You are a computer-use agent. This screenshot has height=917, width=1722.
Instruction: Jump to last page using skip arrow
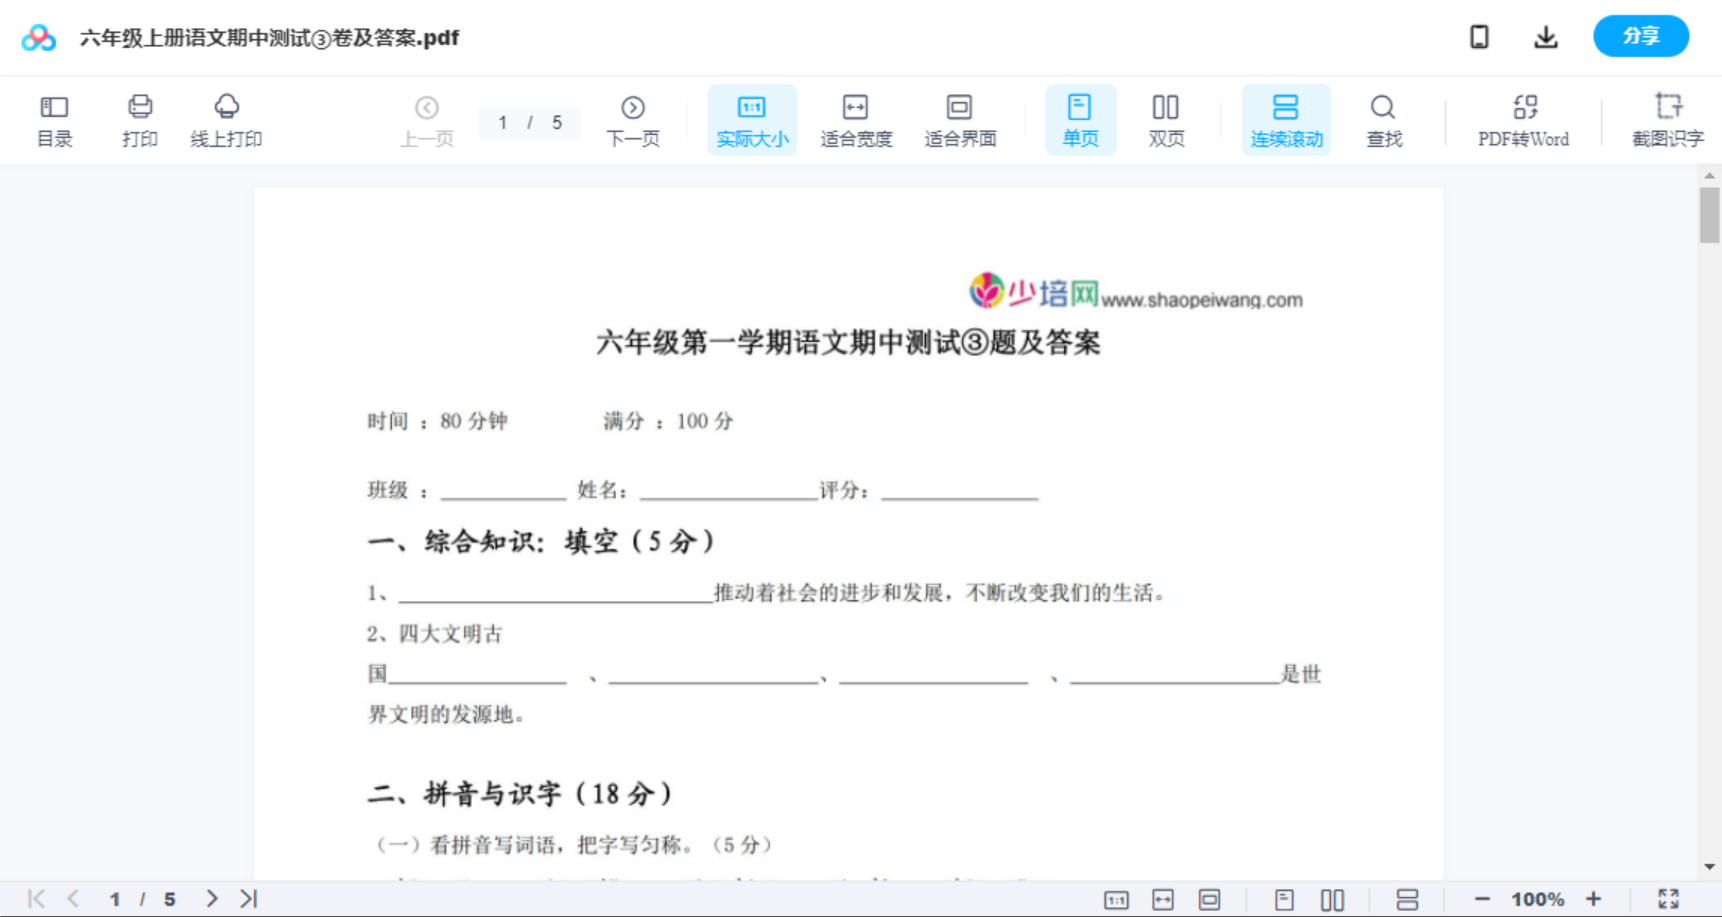[248, 898]
